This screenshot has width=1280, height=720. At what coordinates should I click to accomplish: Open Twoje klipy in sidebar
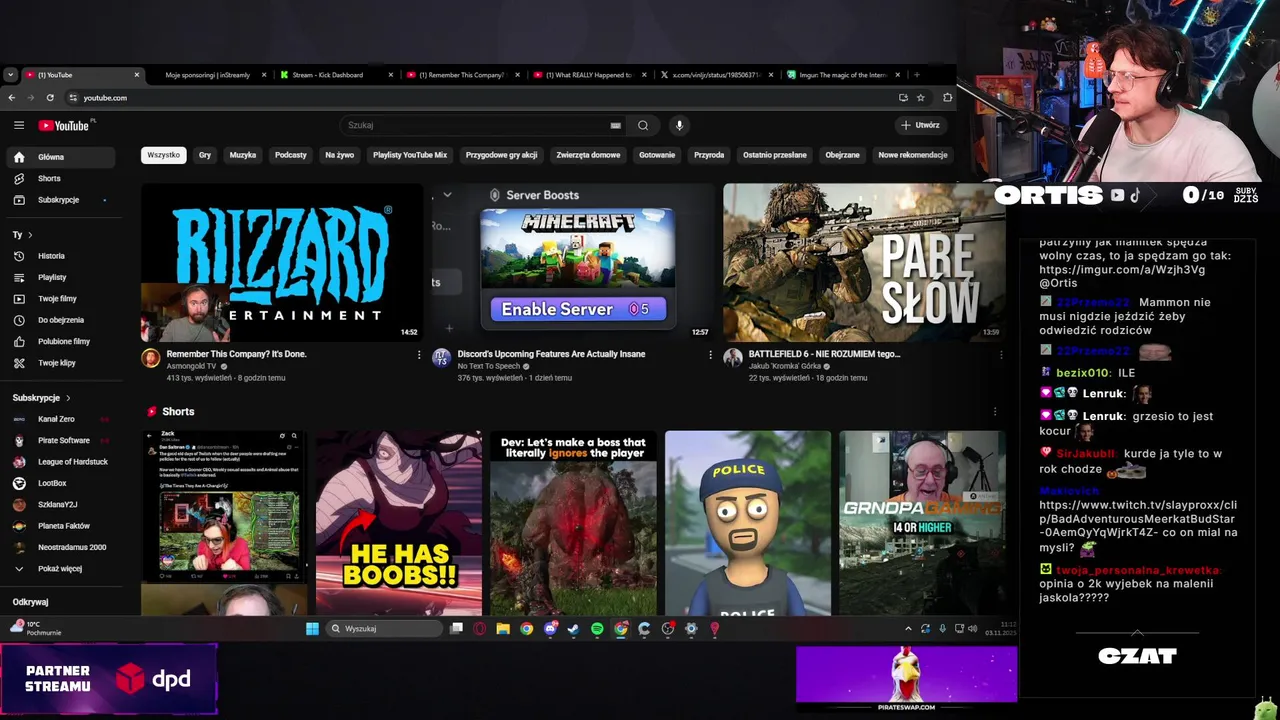[x=62, y=363]
